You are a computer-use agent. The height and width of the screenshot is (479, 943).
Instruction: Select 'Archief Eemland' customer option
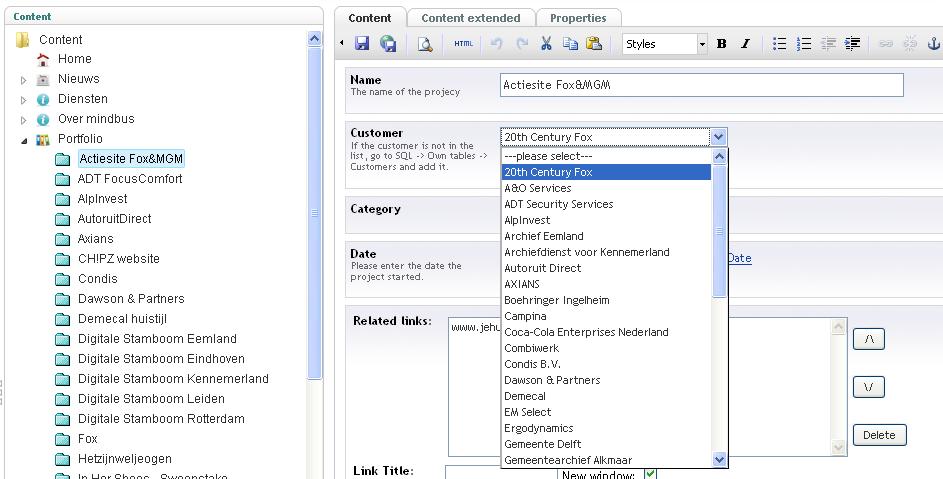pyautogui.click(x=606, y=236)
